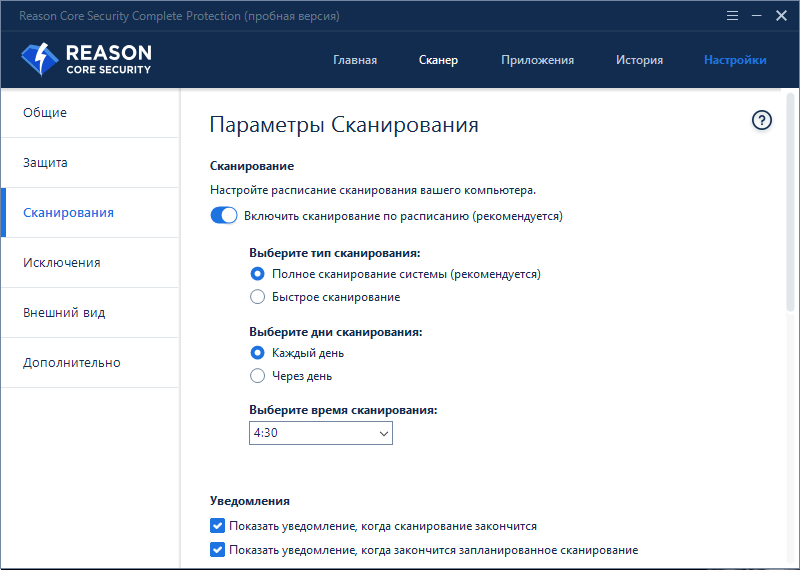Open Защита settings section
Screen dimensions: 800x570
click(90, 163)
